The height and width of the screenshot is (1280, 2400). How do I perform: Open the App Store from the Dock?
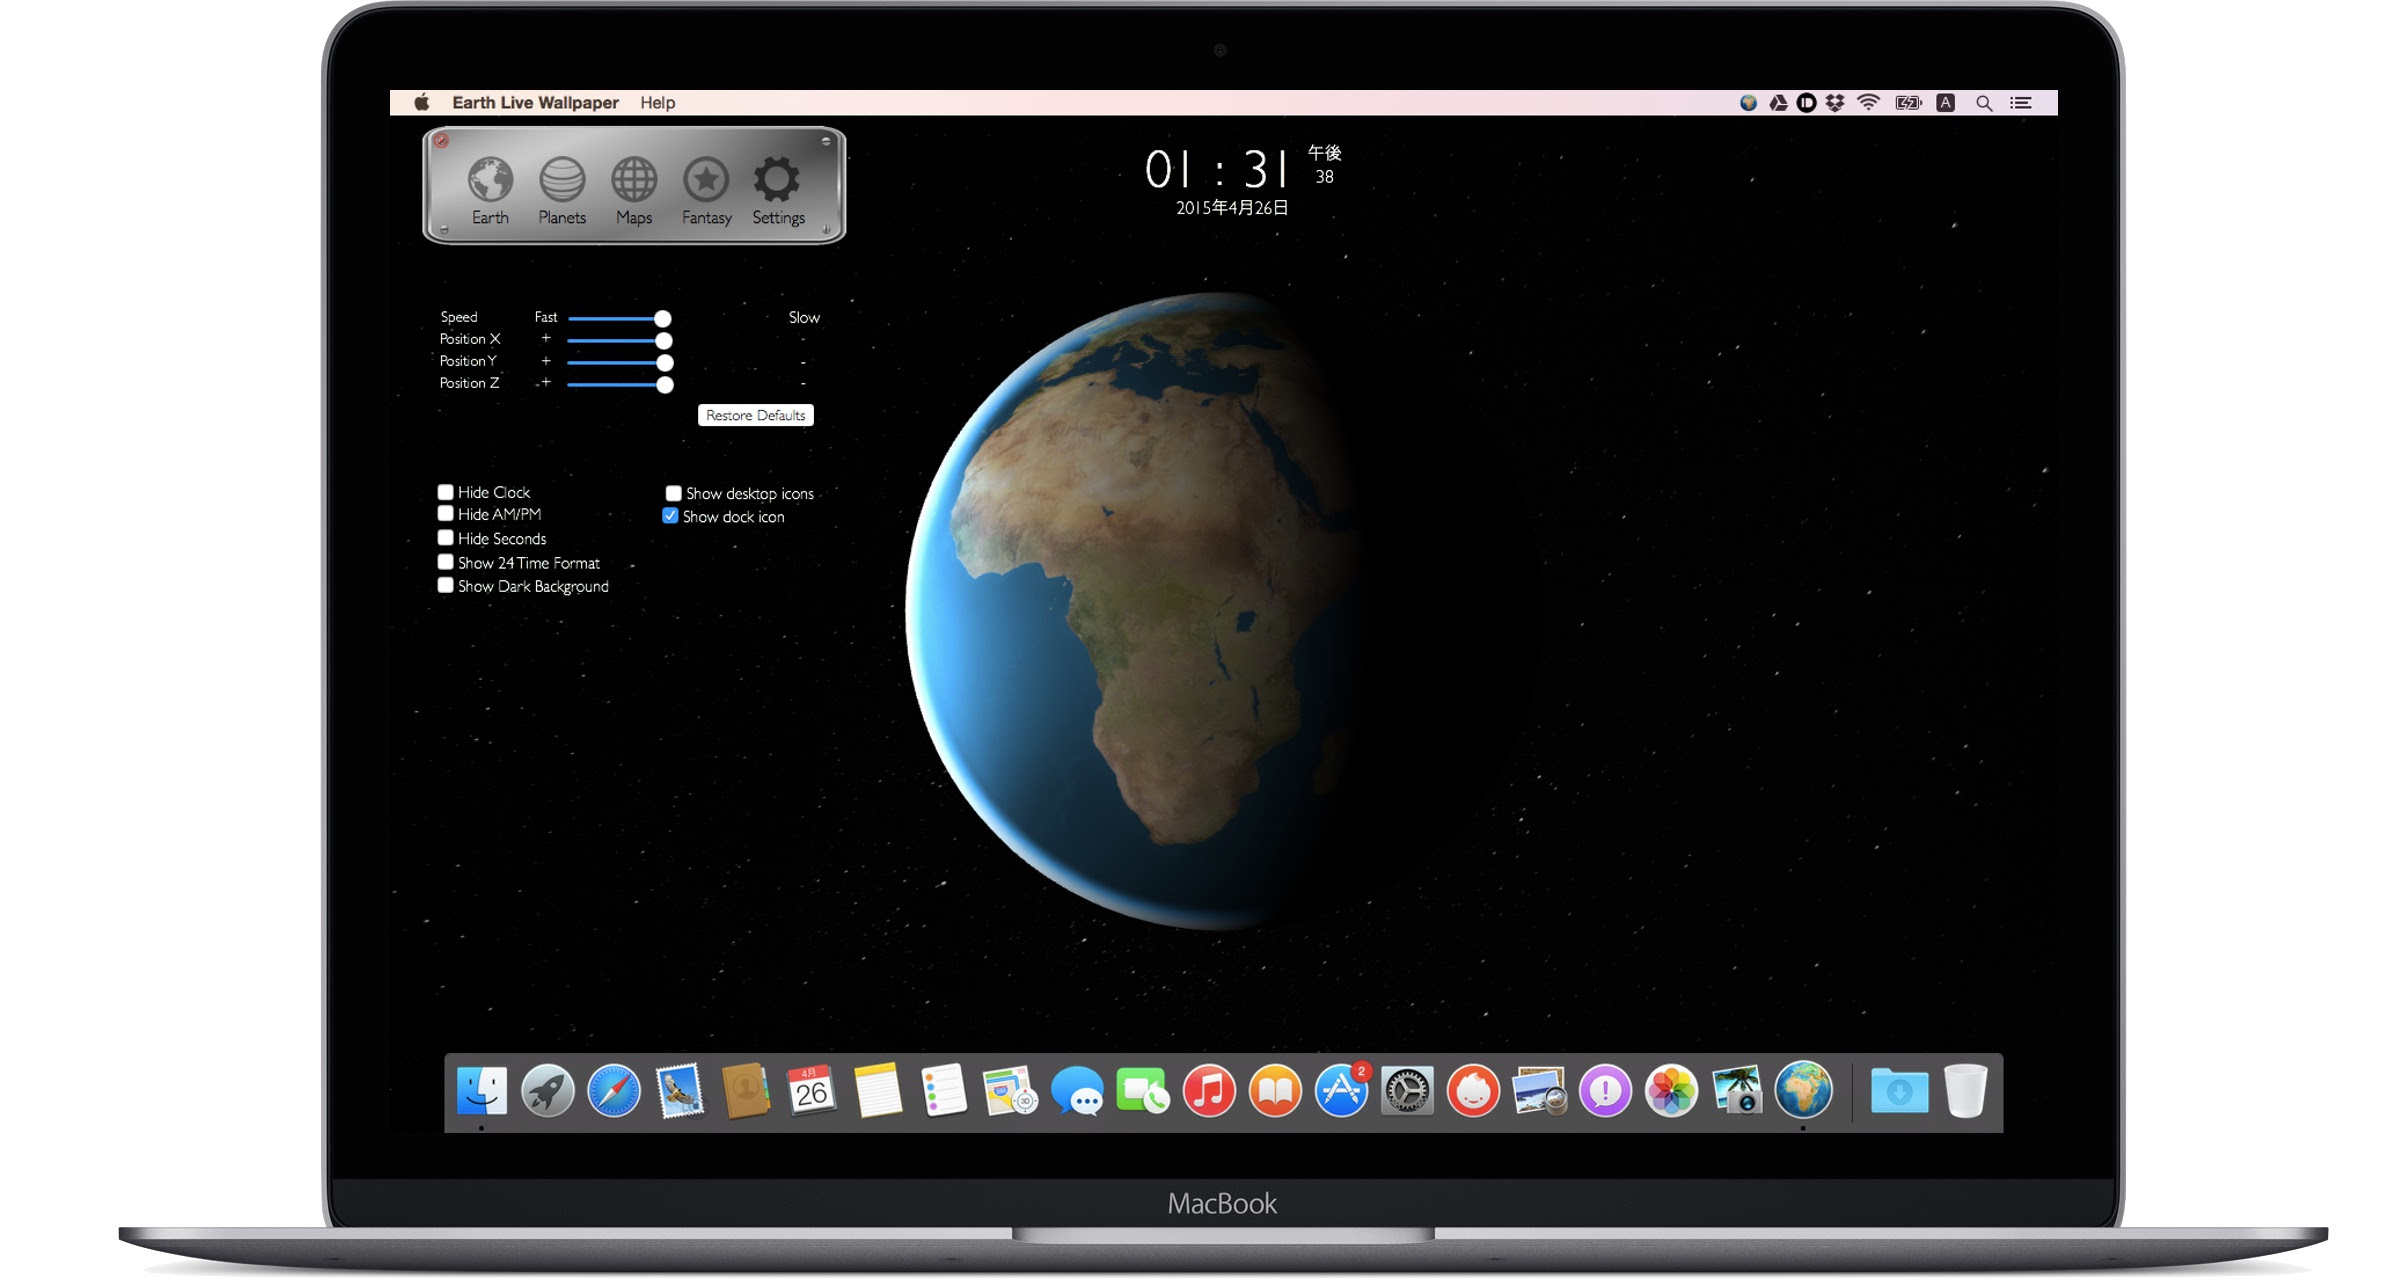(1340, 1092)
